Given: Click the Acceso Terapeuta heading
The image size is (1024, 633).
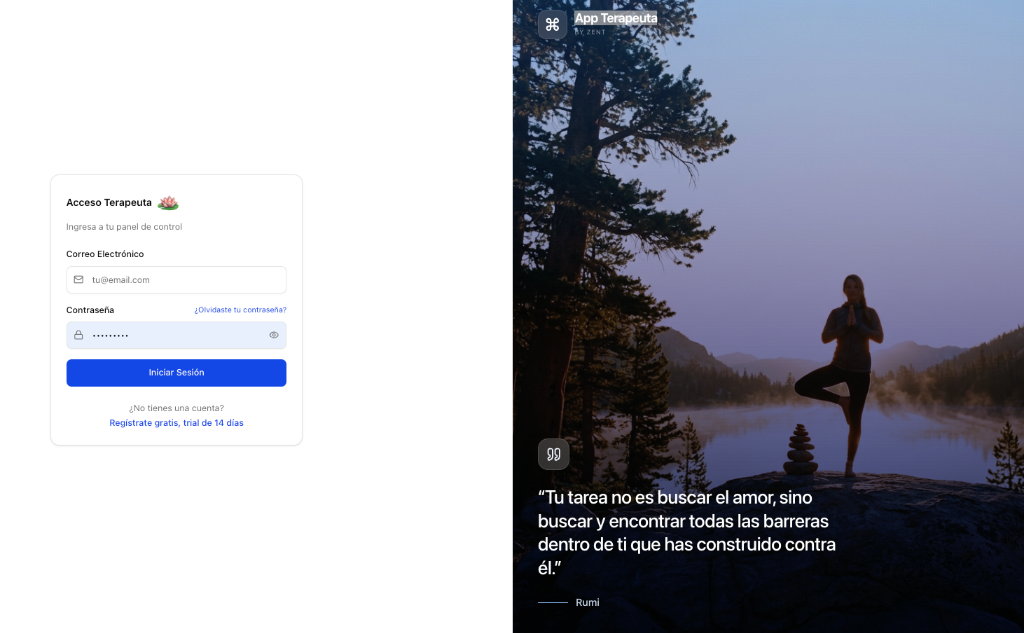Looking at the screenshot, I should 109,203.
